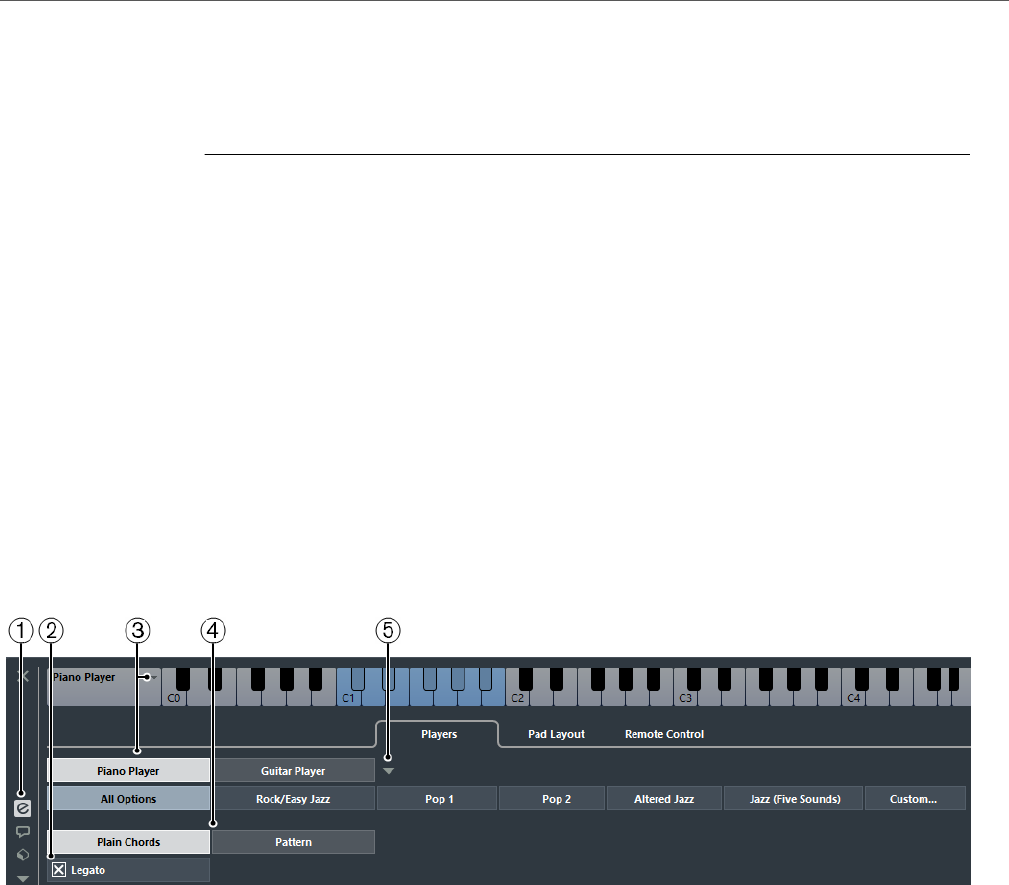Click the C2 key on the keyboard
The image size is (1009, 885).
point(517,698)
